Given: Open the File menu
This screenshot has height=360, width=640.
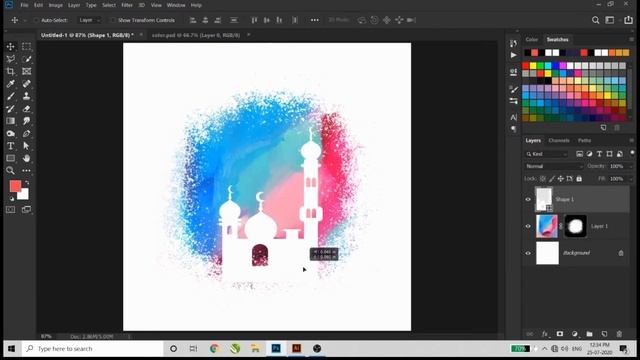Looking at the screenshot, I should [24, 5].
